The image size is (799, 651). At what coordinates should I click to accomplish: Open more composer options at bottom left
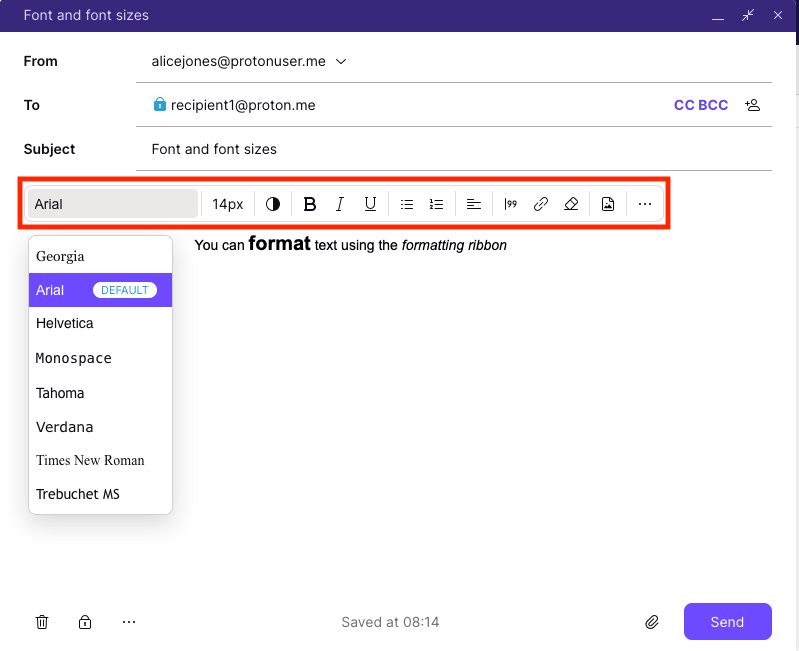pos(129,622)
